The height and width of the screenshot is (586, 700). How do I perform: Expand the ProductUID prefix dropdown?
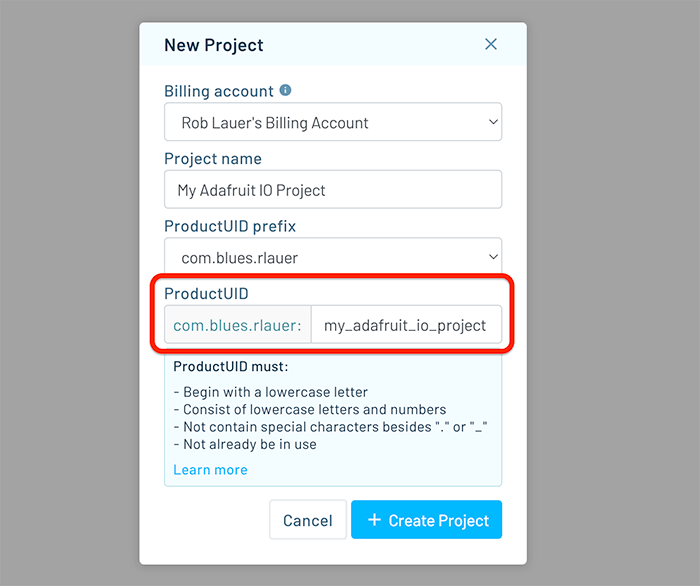pos(333,257)
